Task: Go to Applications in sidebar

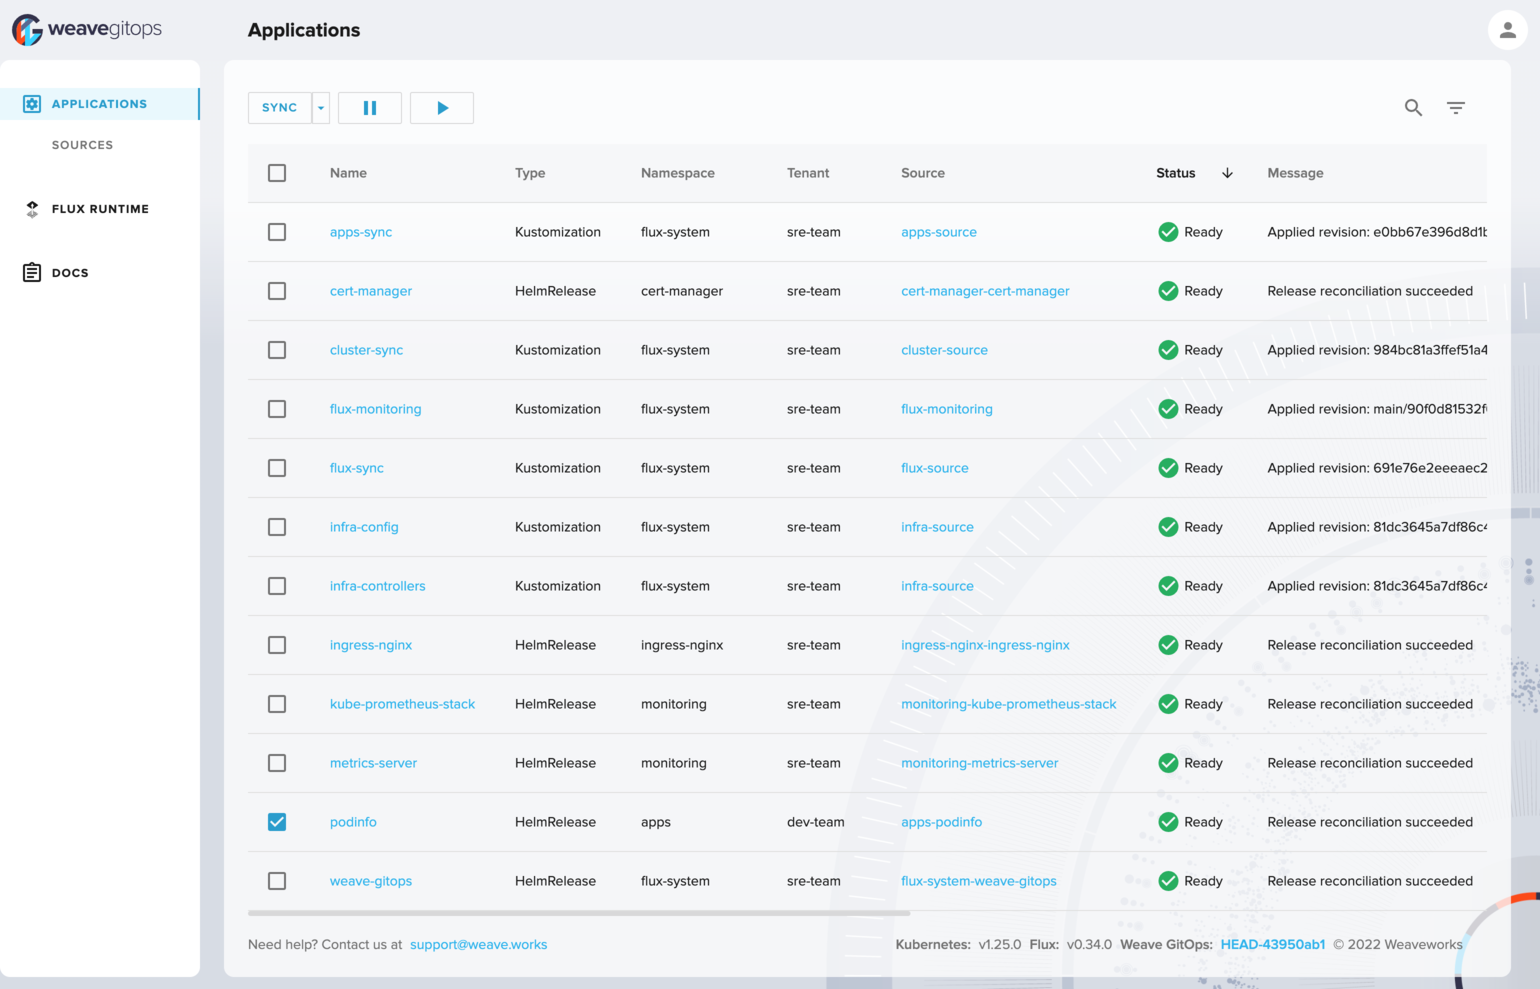Action: coord(99,104)
